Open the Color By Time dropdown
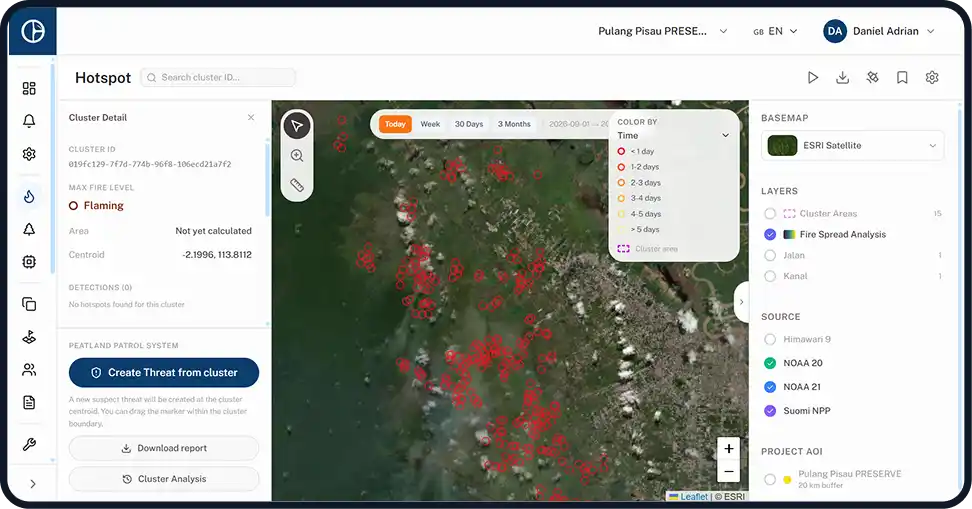 (x=673, y=135)
